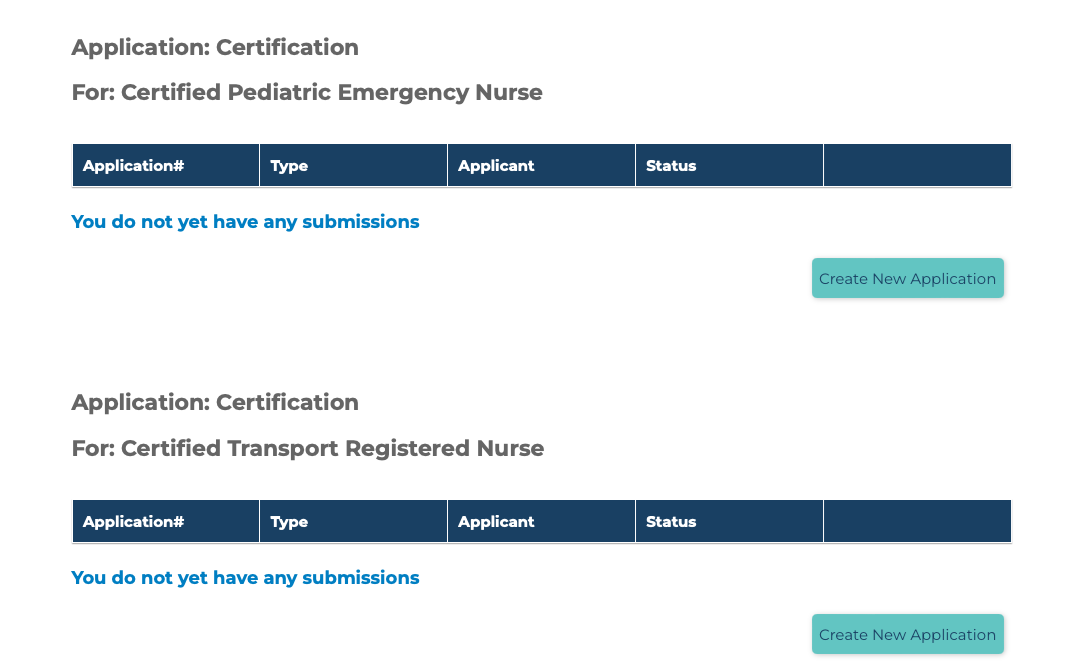The height and width of the screenshot is (671, 1078).
Task: Click no-submissions message under Transport table
Action: click(x=245, y=578)
